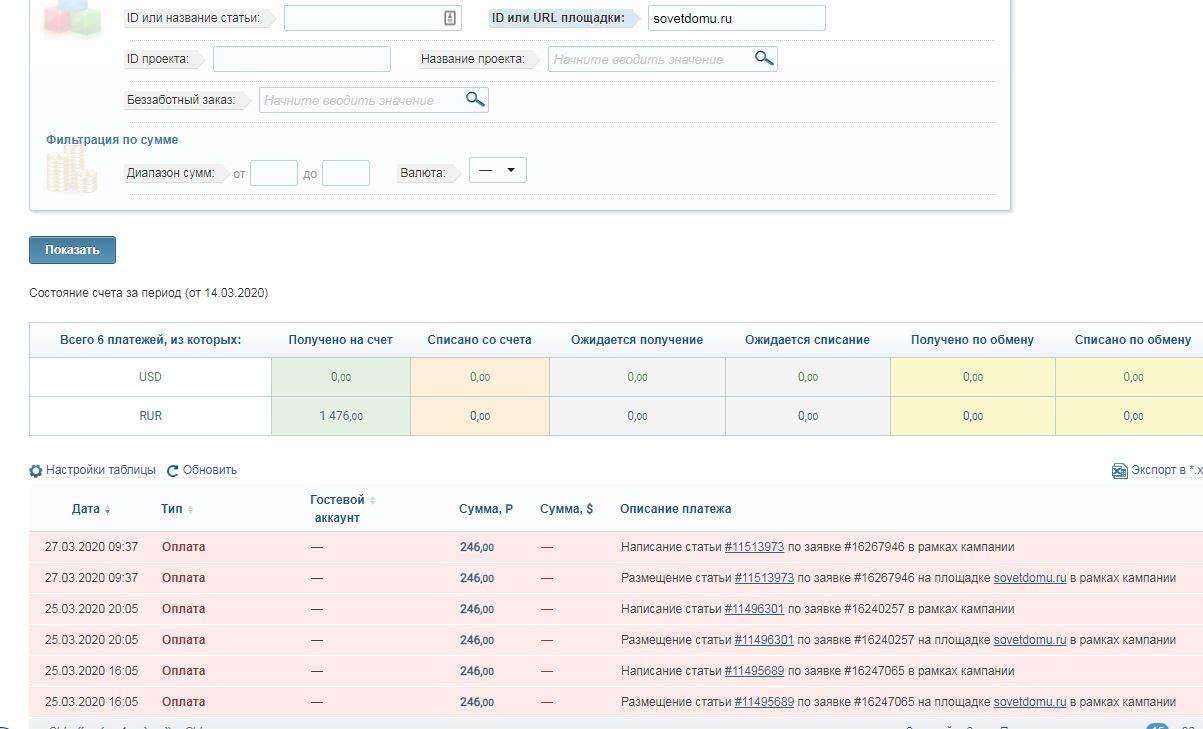
Task: Focus the sum range 'до' field
Action: point(346,173)
